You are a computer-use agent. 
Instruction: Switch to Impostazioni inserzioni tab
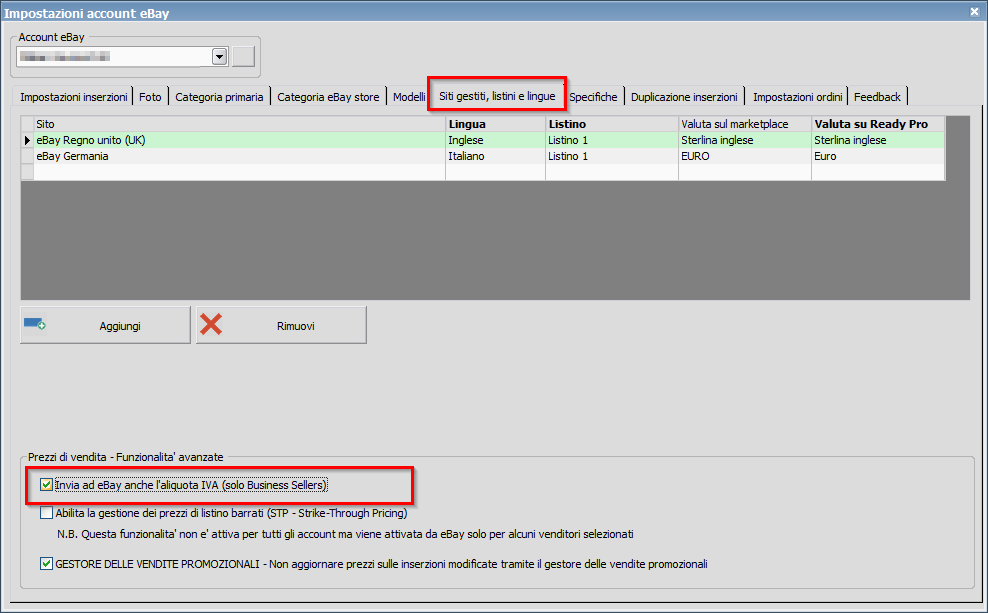coord(73,97)
